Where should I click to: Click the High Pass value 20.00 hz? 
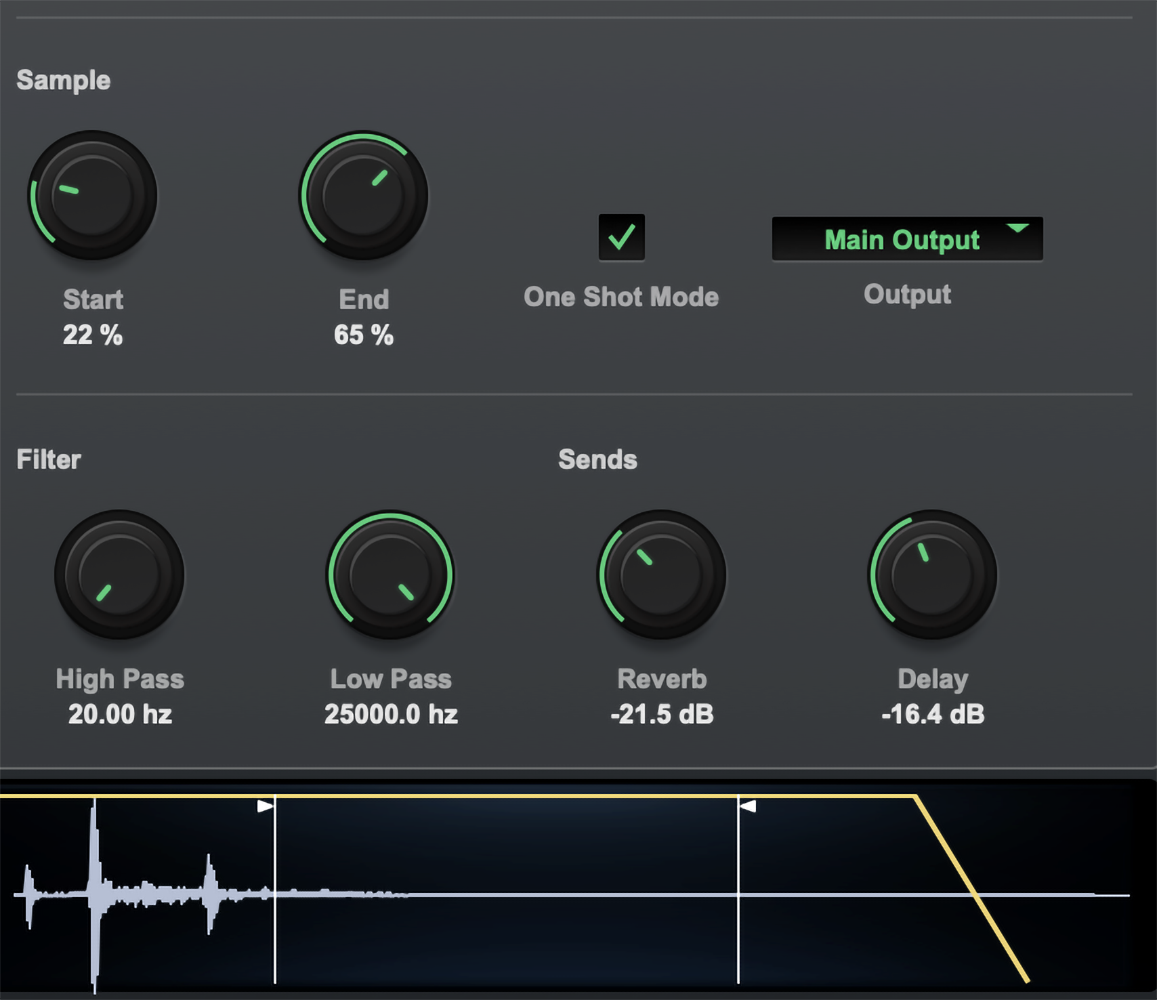coord(120,715)
